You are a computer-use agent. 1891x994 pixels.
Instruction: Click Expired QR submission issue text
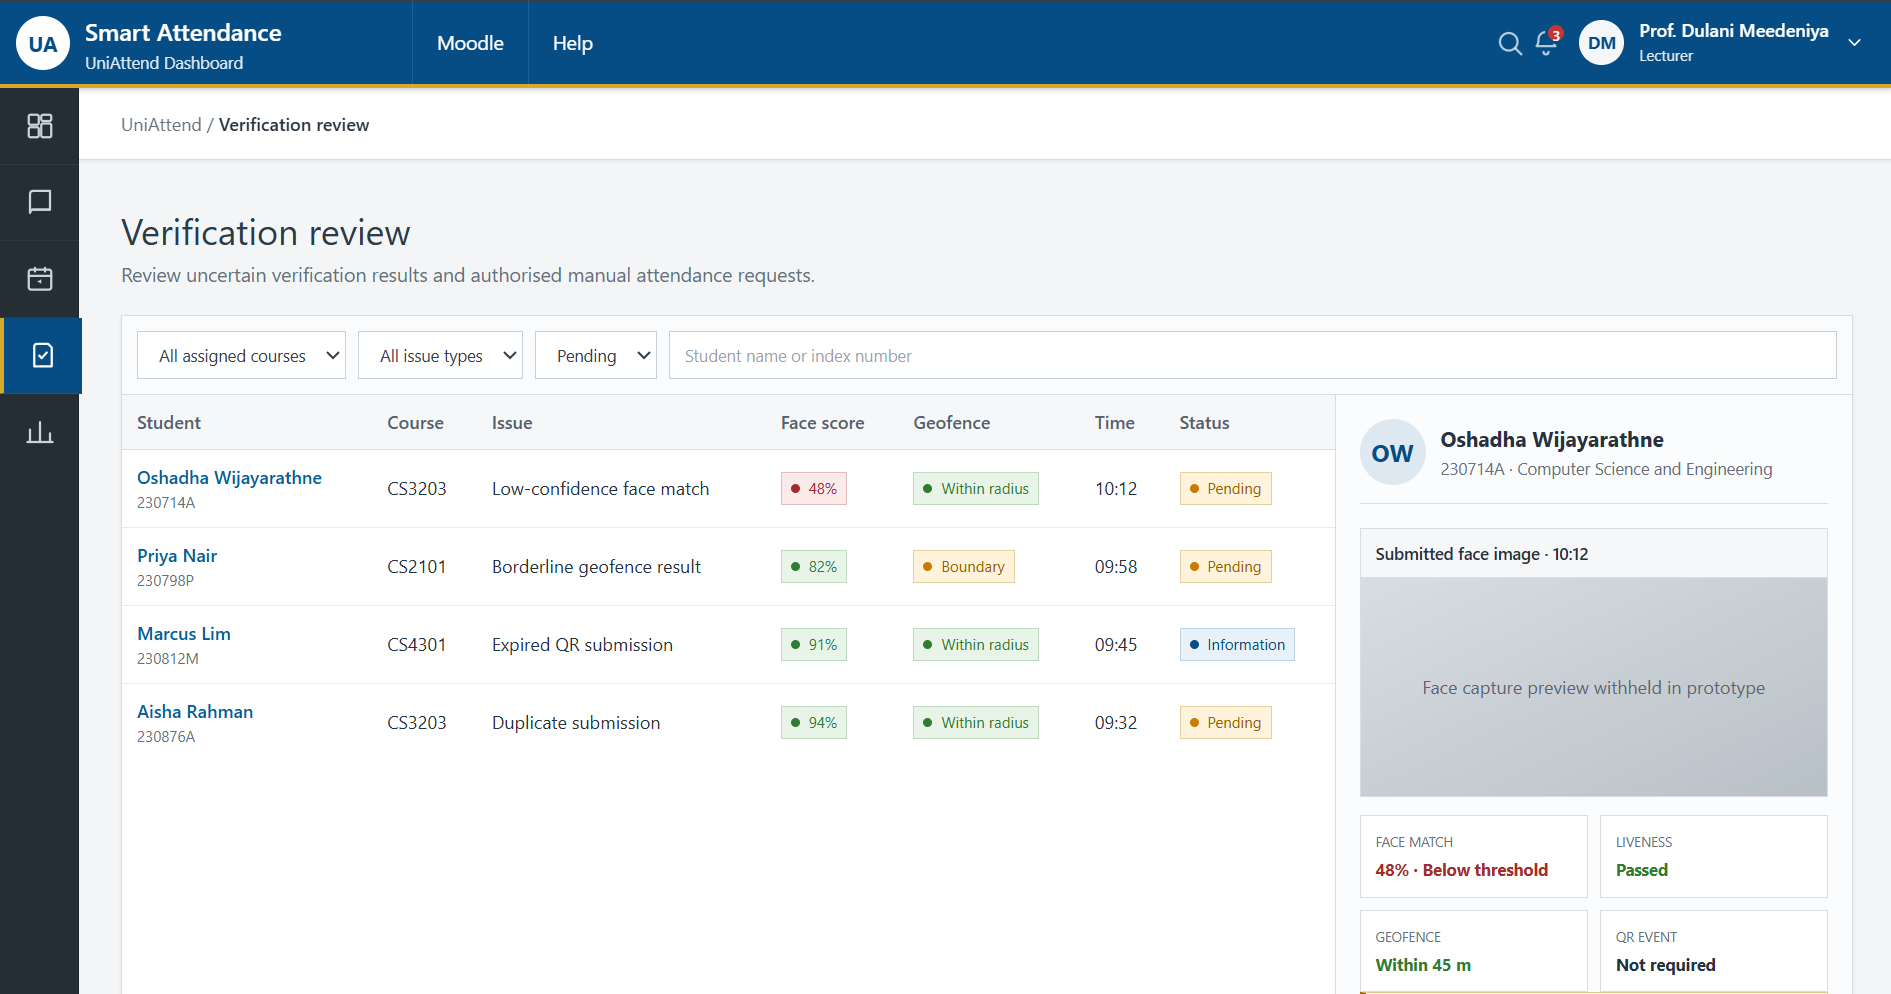tap(582, 644)
